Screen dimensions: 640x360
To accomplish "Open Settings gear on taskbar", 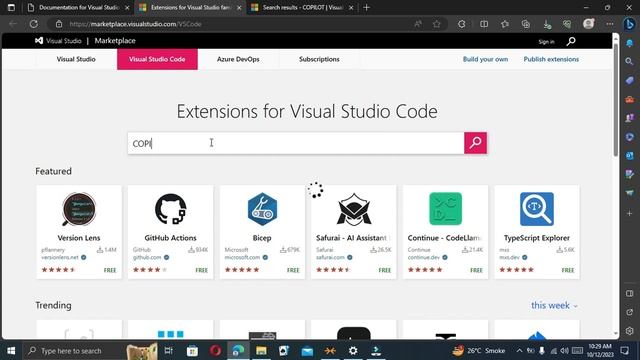I will click(353, 351).
